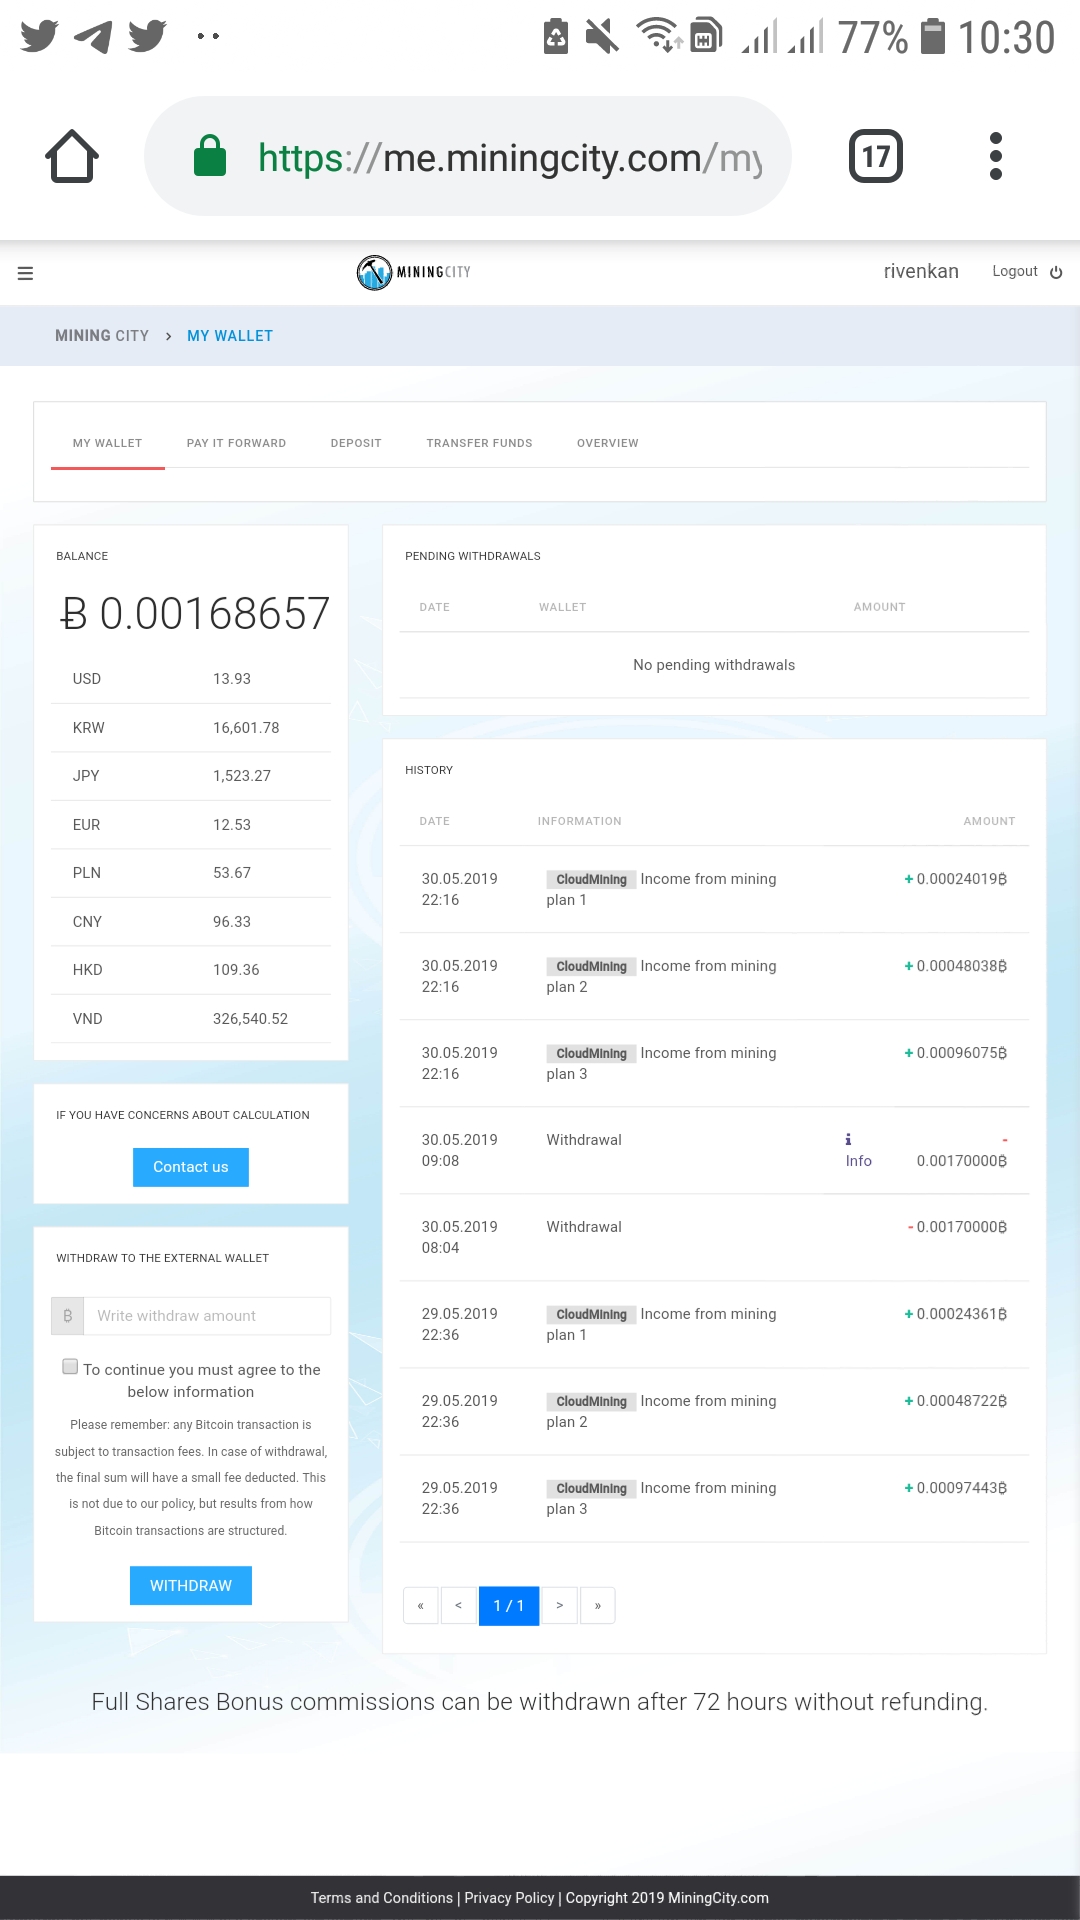Tap the browser URL address bar
1080x1920 pixels.
(468, 156)
